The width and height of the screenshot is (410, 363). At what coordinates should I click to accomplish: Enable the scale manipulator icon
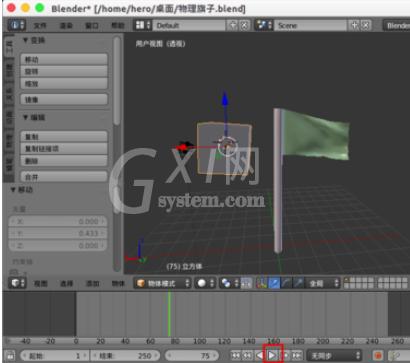coord(298,283)
